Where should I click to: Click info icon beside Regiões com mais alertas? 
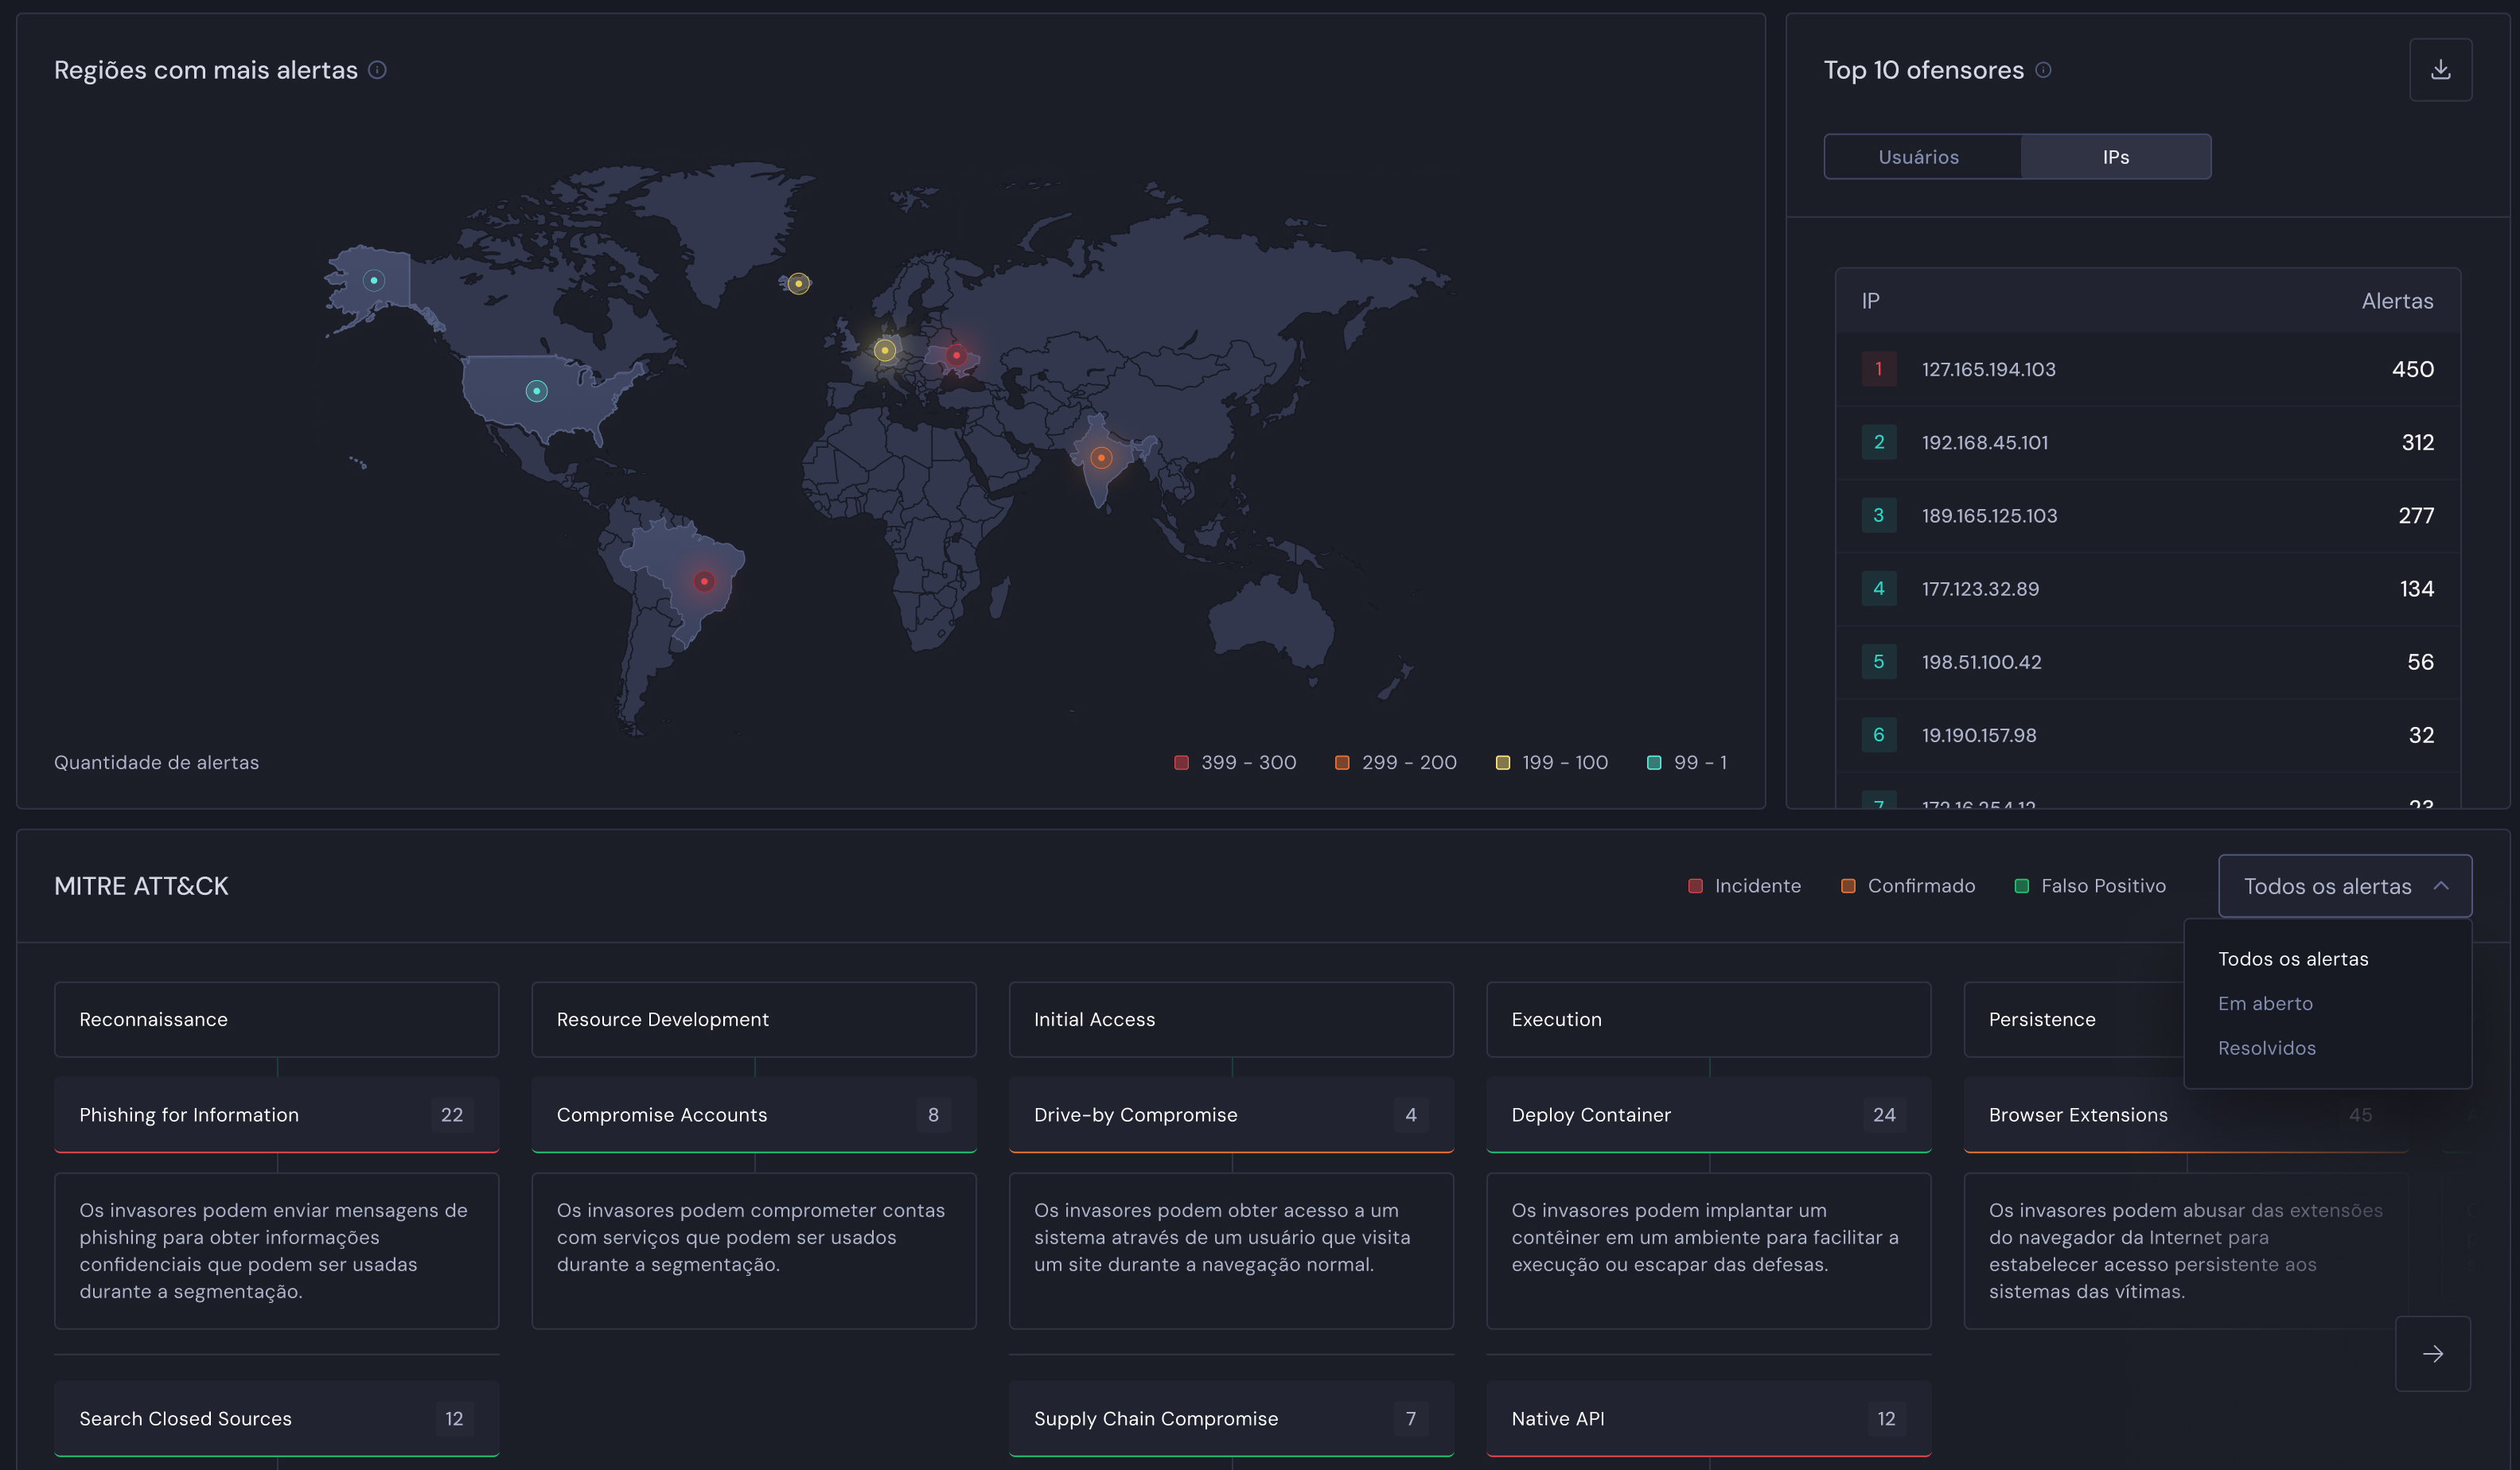[377, 70]
